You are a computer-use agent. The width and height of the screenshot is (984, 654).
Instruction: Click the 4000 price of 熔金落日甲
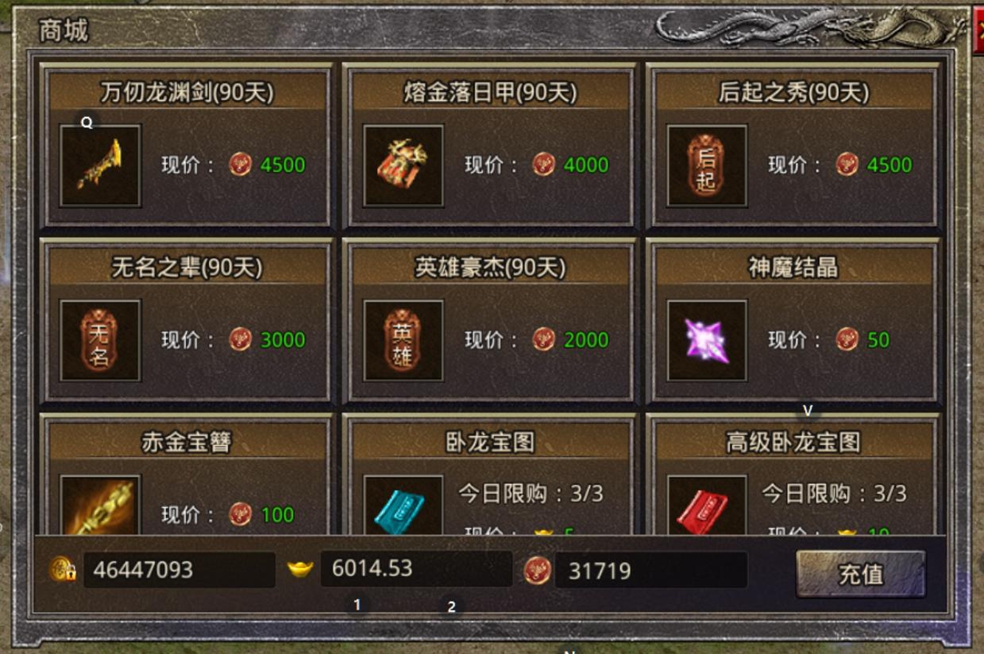[x=586, y=165]
